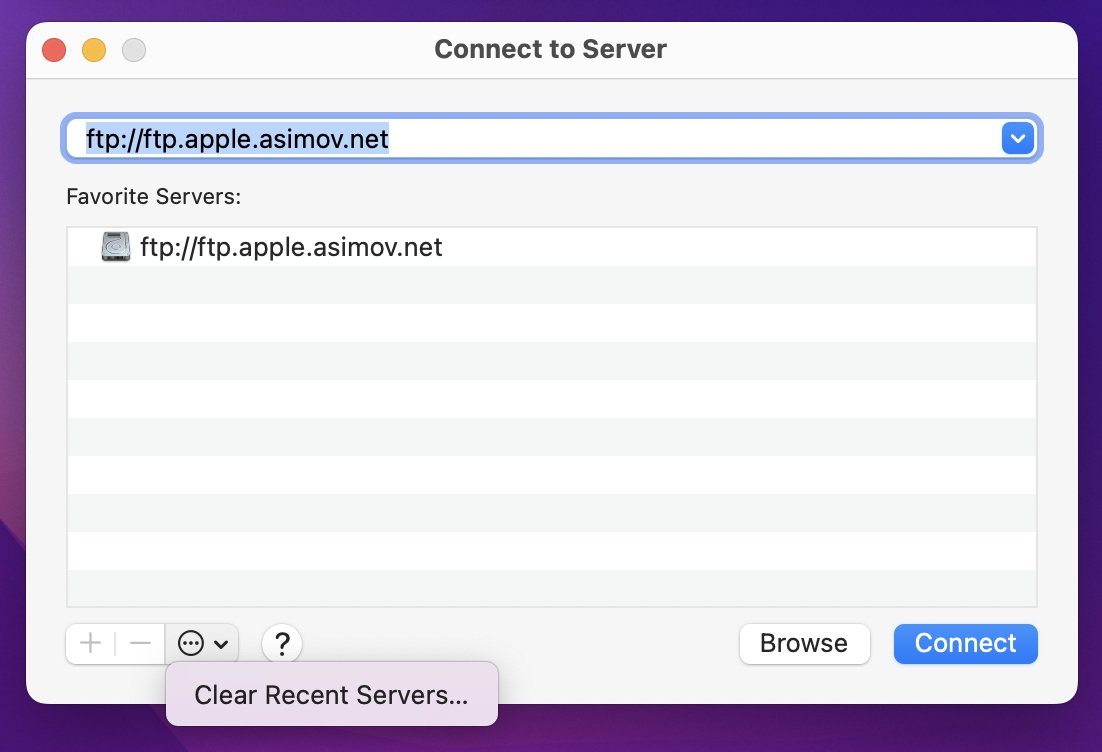Remove favorite server using the minus button
Viewport: 1102px width, 752px height.
140,643
